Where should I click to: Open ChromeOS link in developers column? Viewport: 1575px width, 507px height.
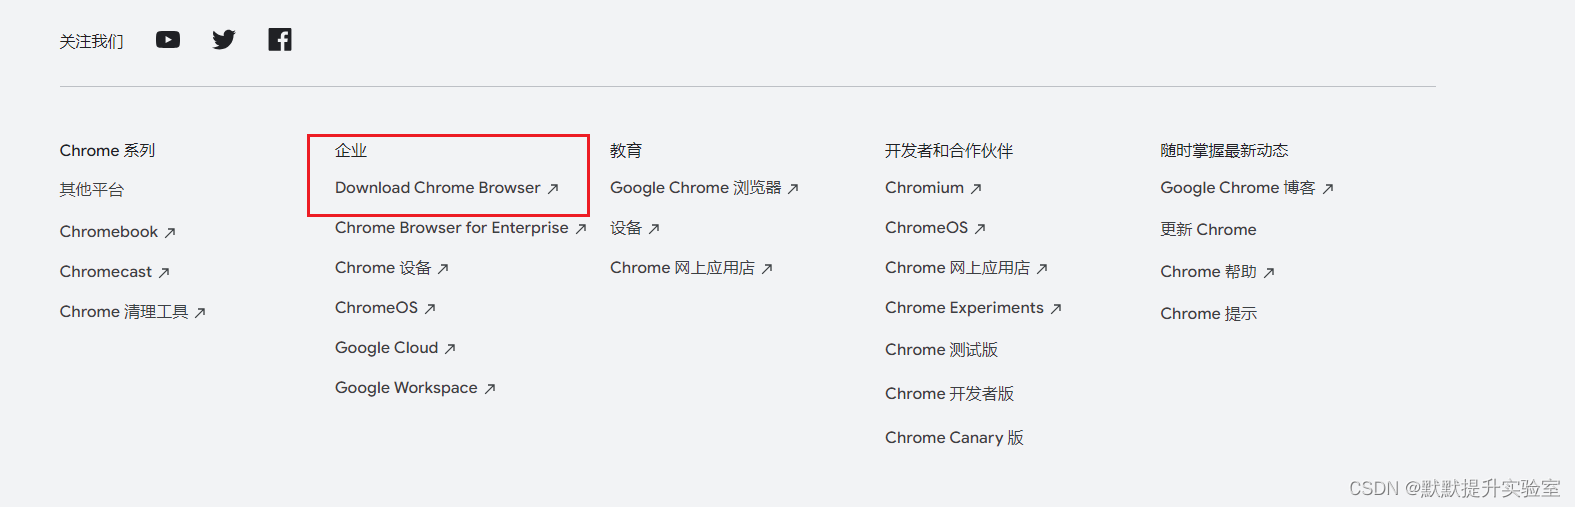tap(936, 228)
